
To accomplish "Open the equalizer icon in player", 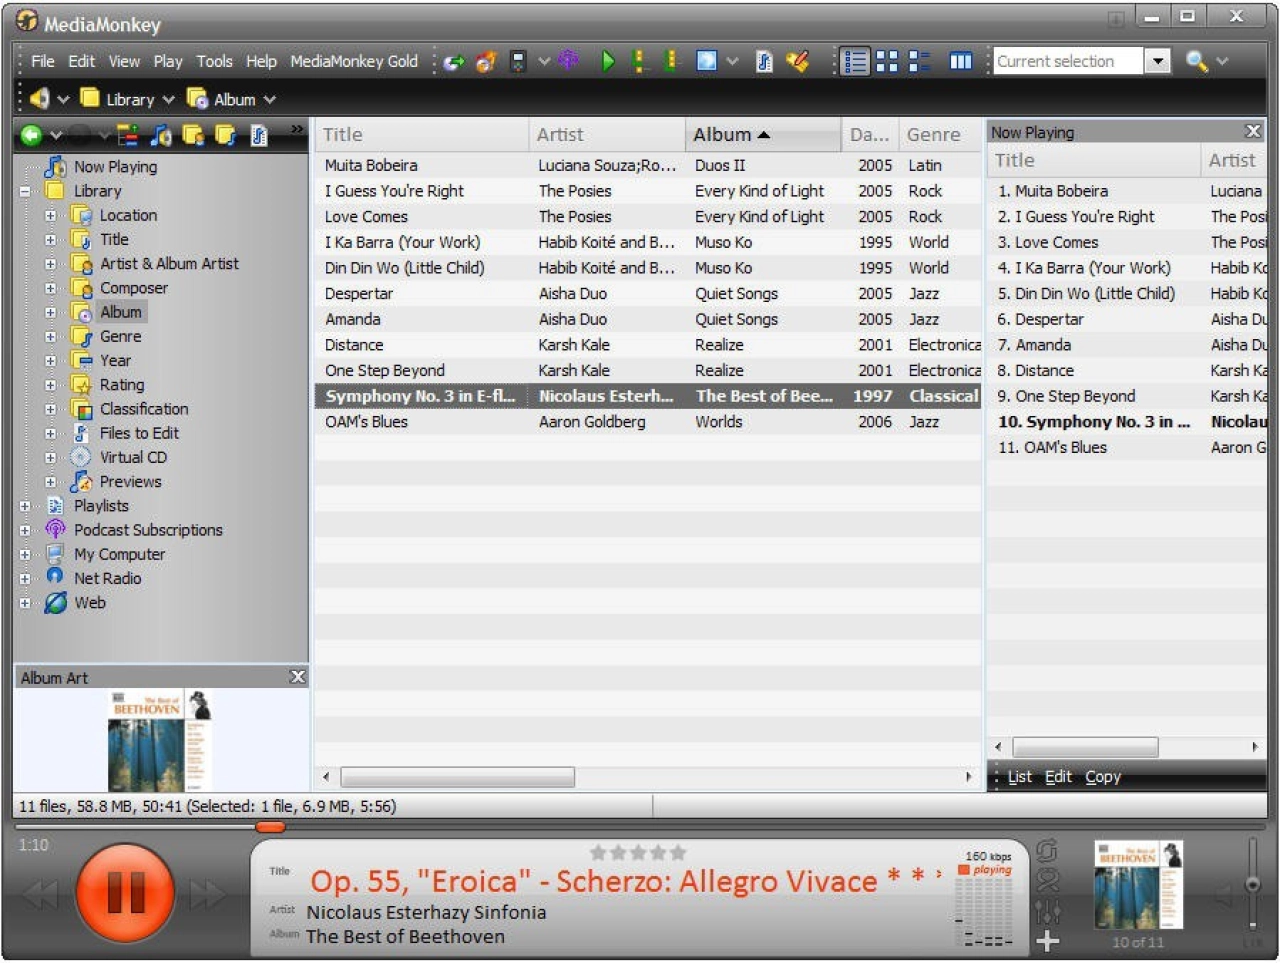I will click(x=1047, y=911).
